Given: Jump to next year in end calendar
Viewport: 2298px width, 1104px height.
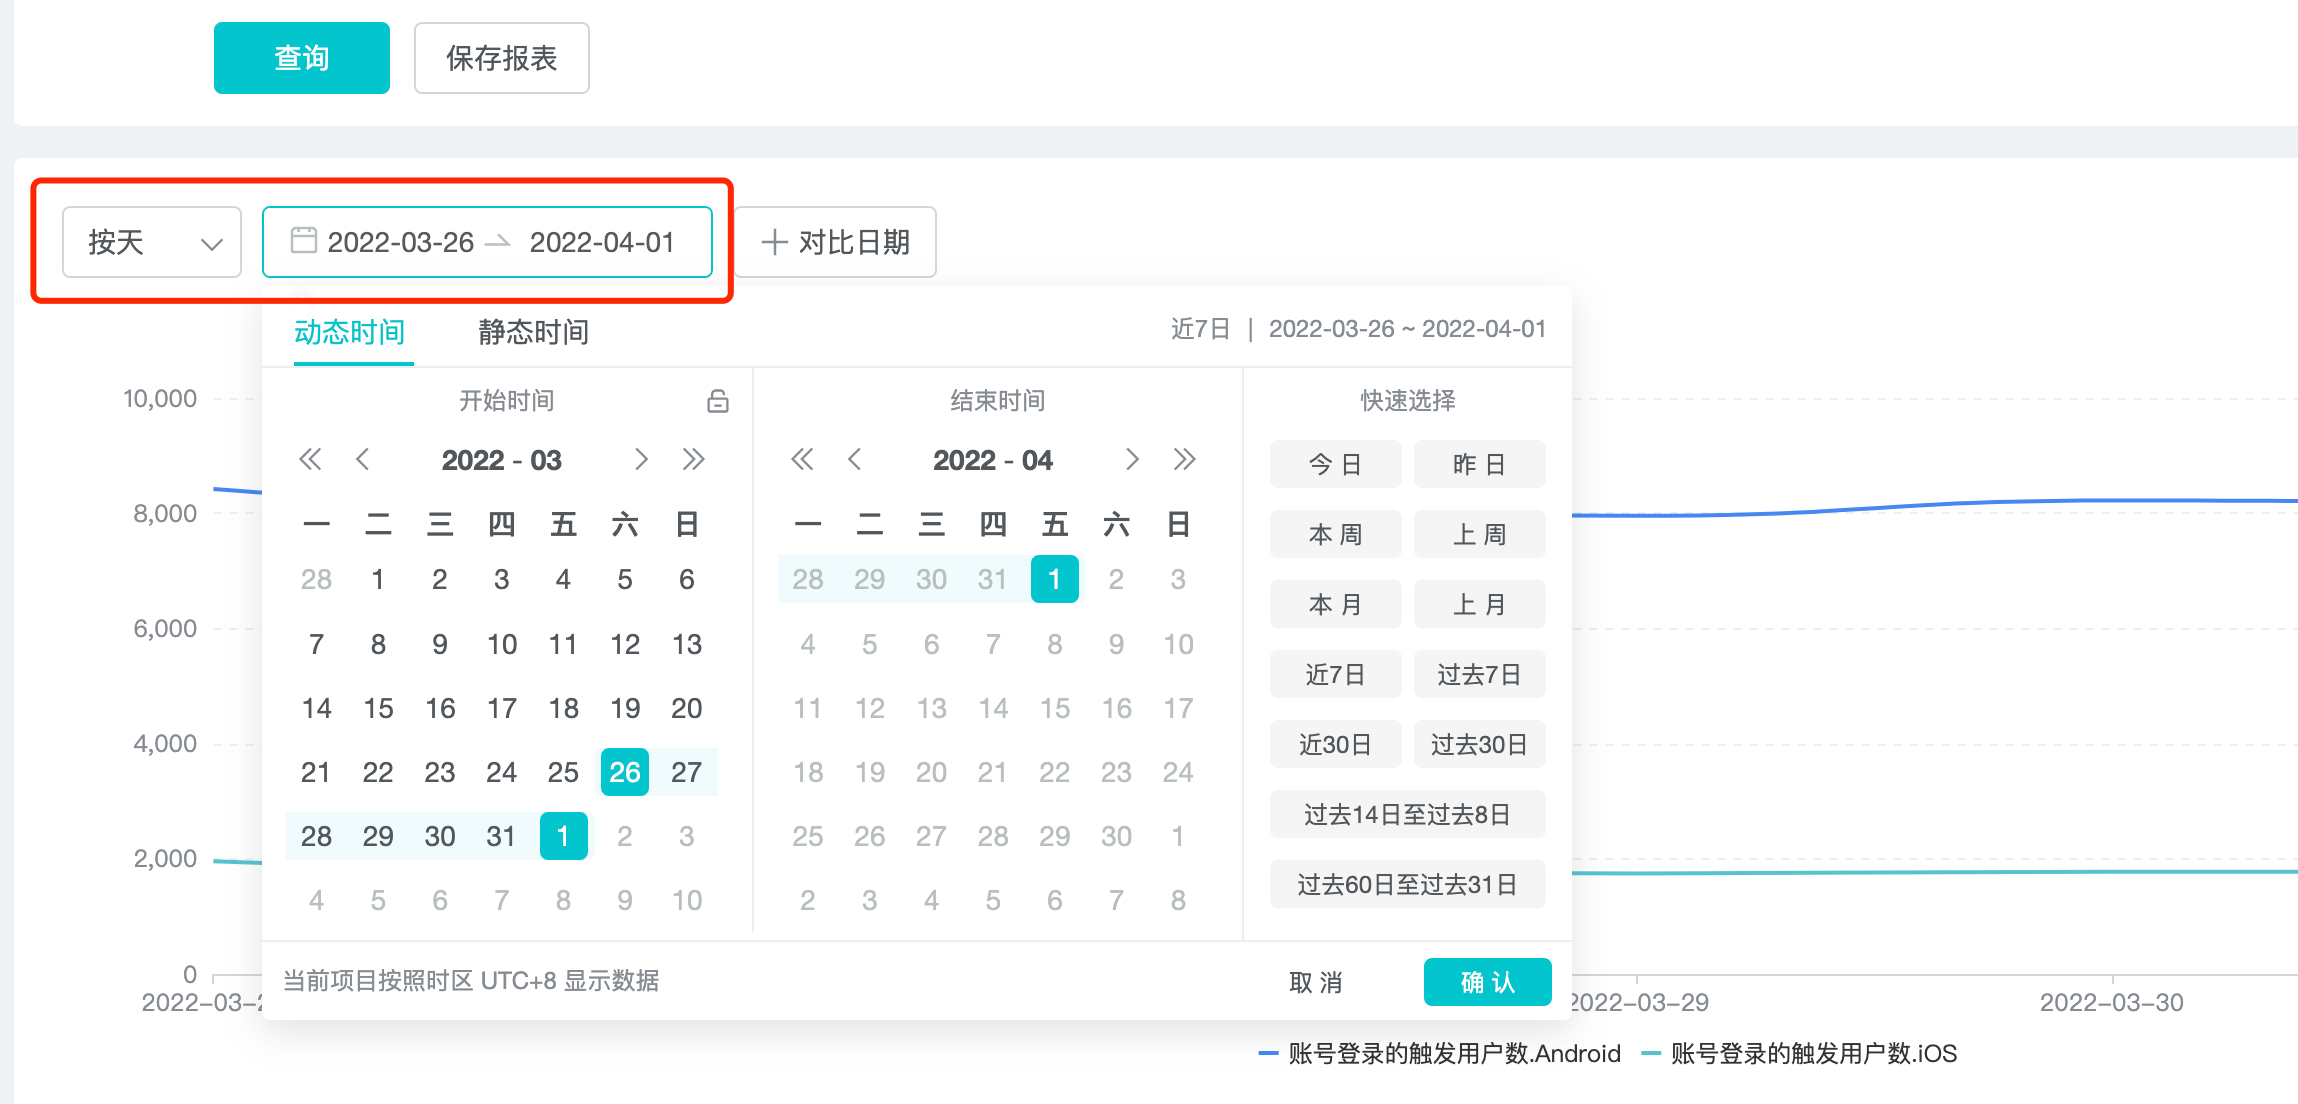Looking at the screenshot, I should [1184, 460].
